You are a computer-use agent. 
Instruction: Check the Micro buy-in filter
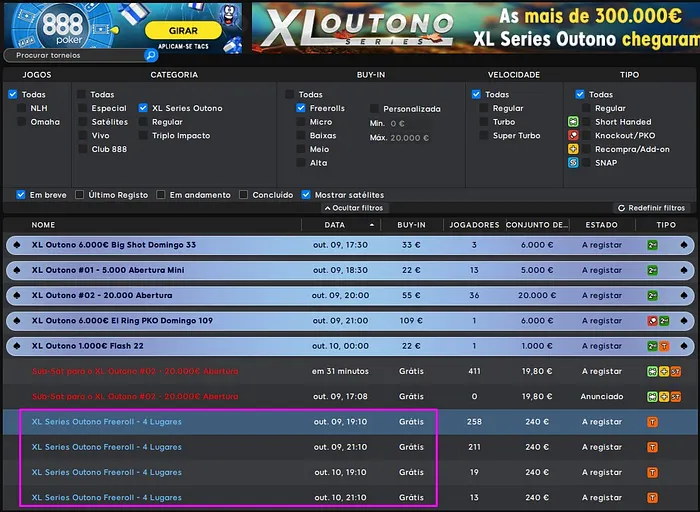click(300, 122)
